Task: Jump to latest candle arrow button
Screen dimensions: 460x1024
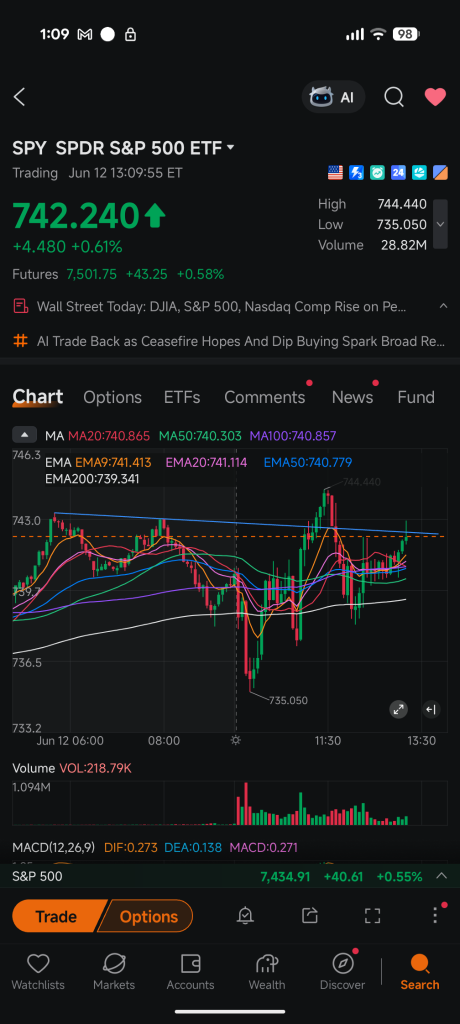Action: [431, 709]
